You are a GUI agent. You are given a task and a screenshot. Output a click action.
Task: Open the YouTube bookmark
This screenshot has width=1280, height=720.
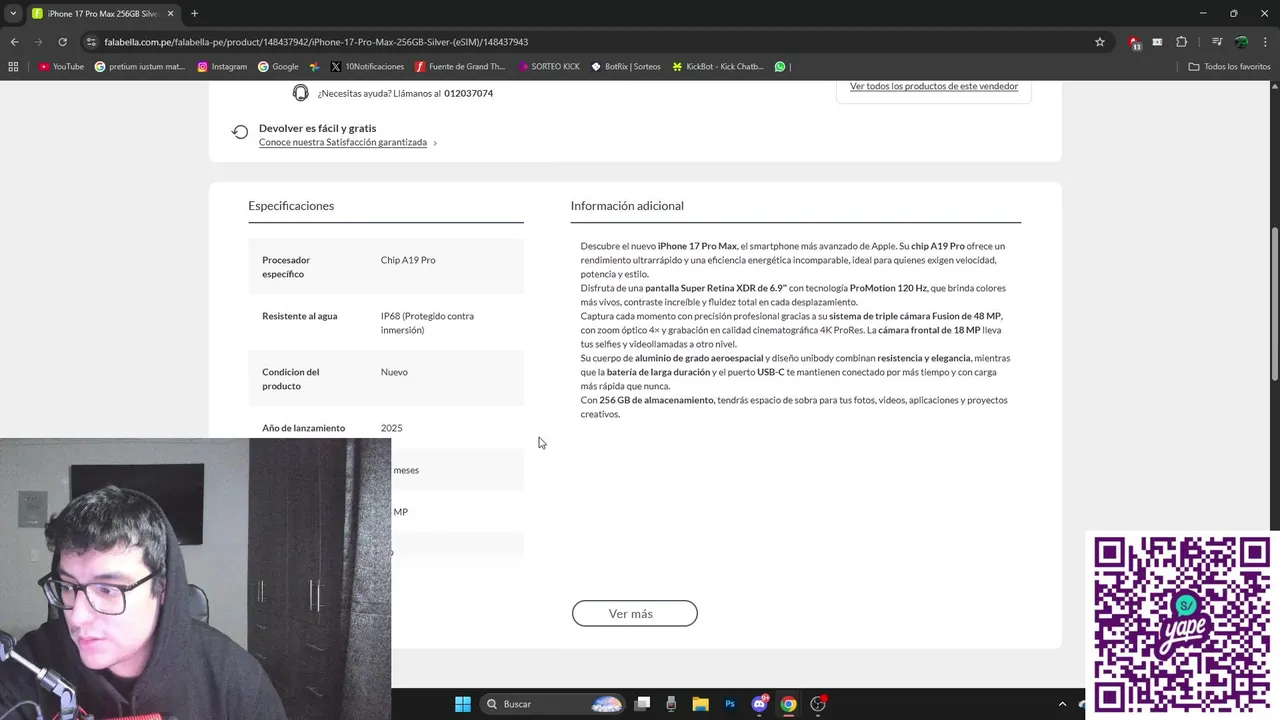click(61, 67)
